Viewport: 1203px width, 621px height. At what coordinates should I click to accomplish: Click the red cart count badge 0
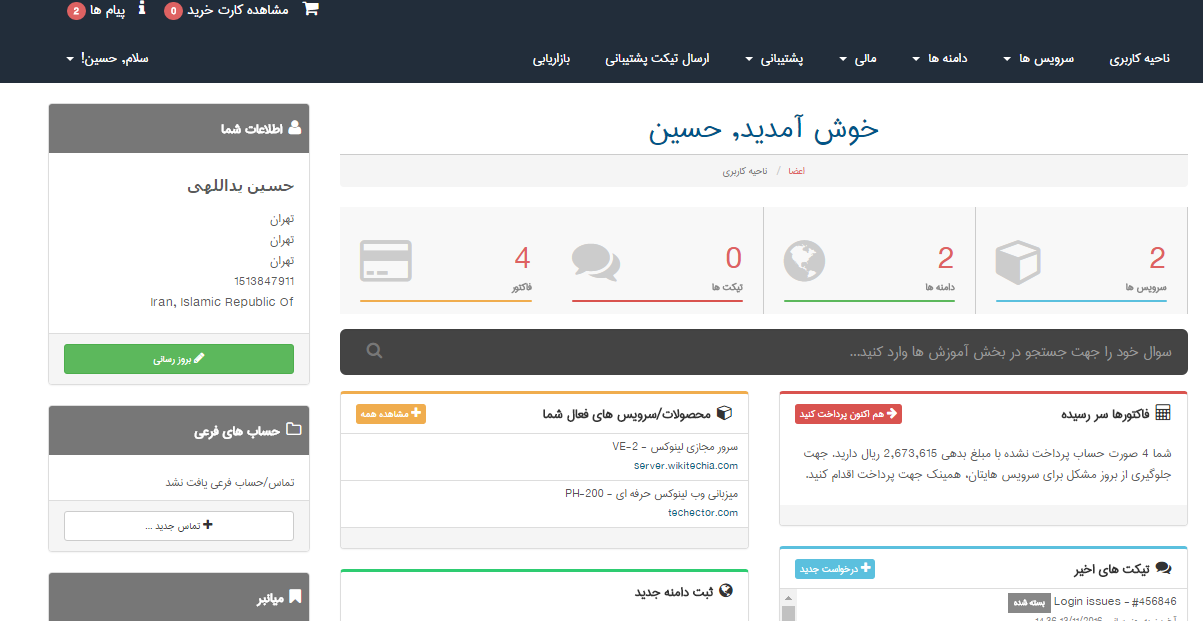coord(173,11)
